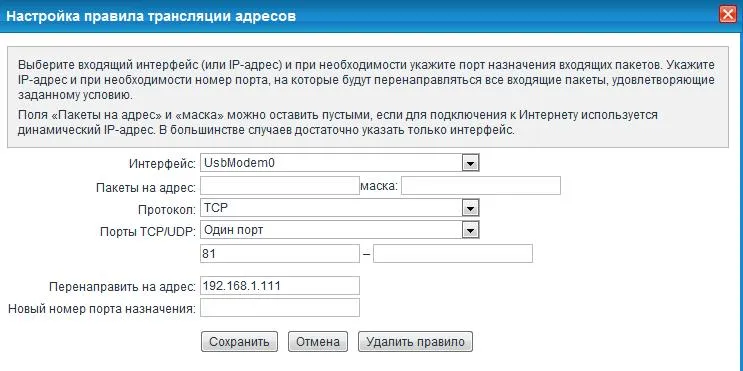Click the Пакеты на адрес: label
This screenshot has width=743, height=371.
[x=146, y=188]
